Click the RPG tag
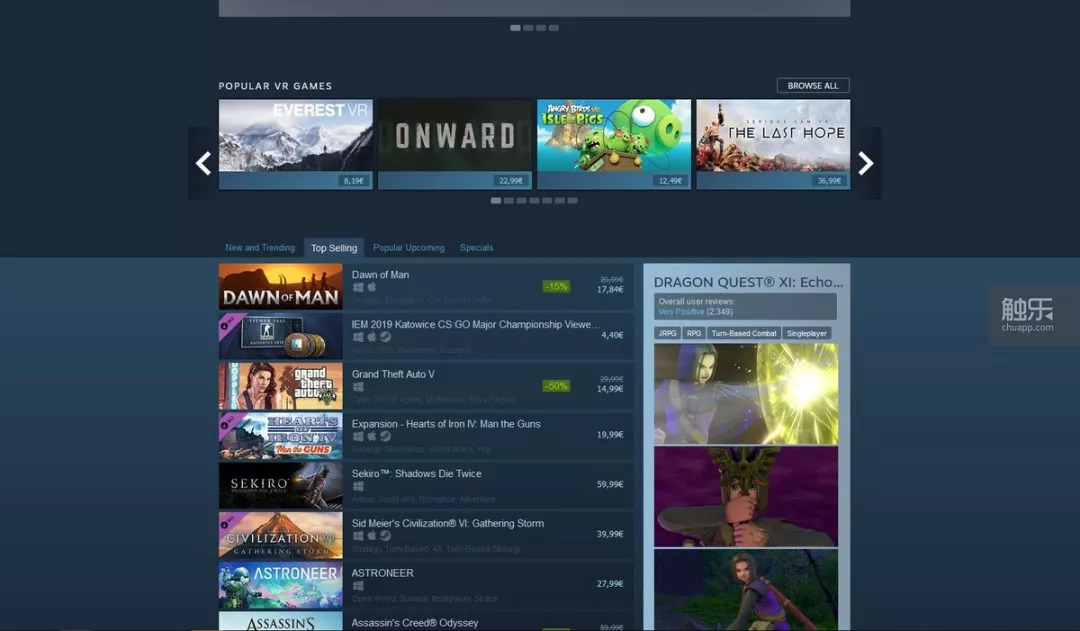The height and width of the screenshot is (631, 1080). [x=694, y=333]
